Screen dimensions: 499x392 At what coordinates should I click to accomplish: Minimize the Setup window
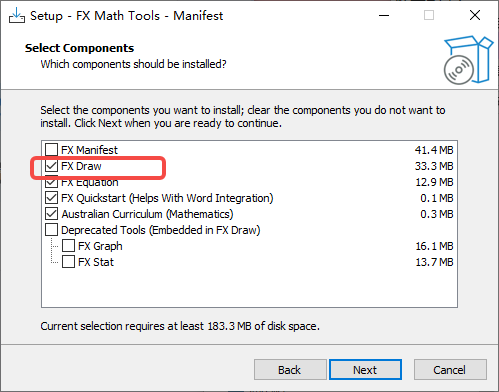click(x=384, y=15)
